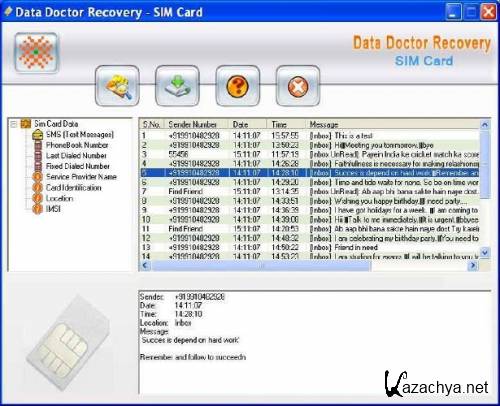The image size is (500, 406).
Task: Select row 2 'Meeting you tommorow' message
Action: click(310, 145)
